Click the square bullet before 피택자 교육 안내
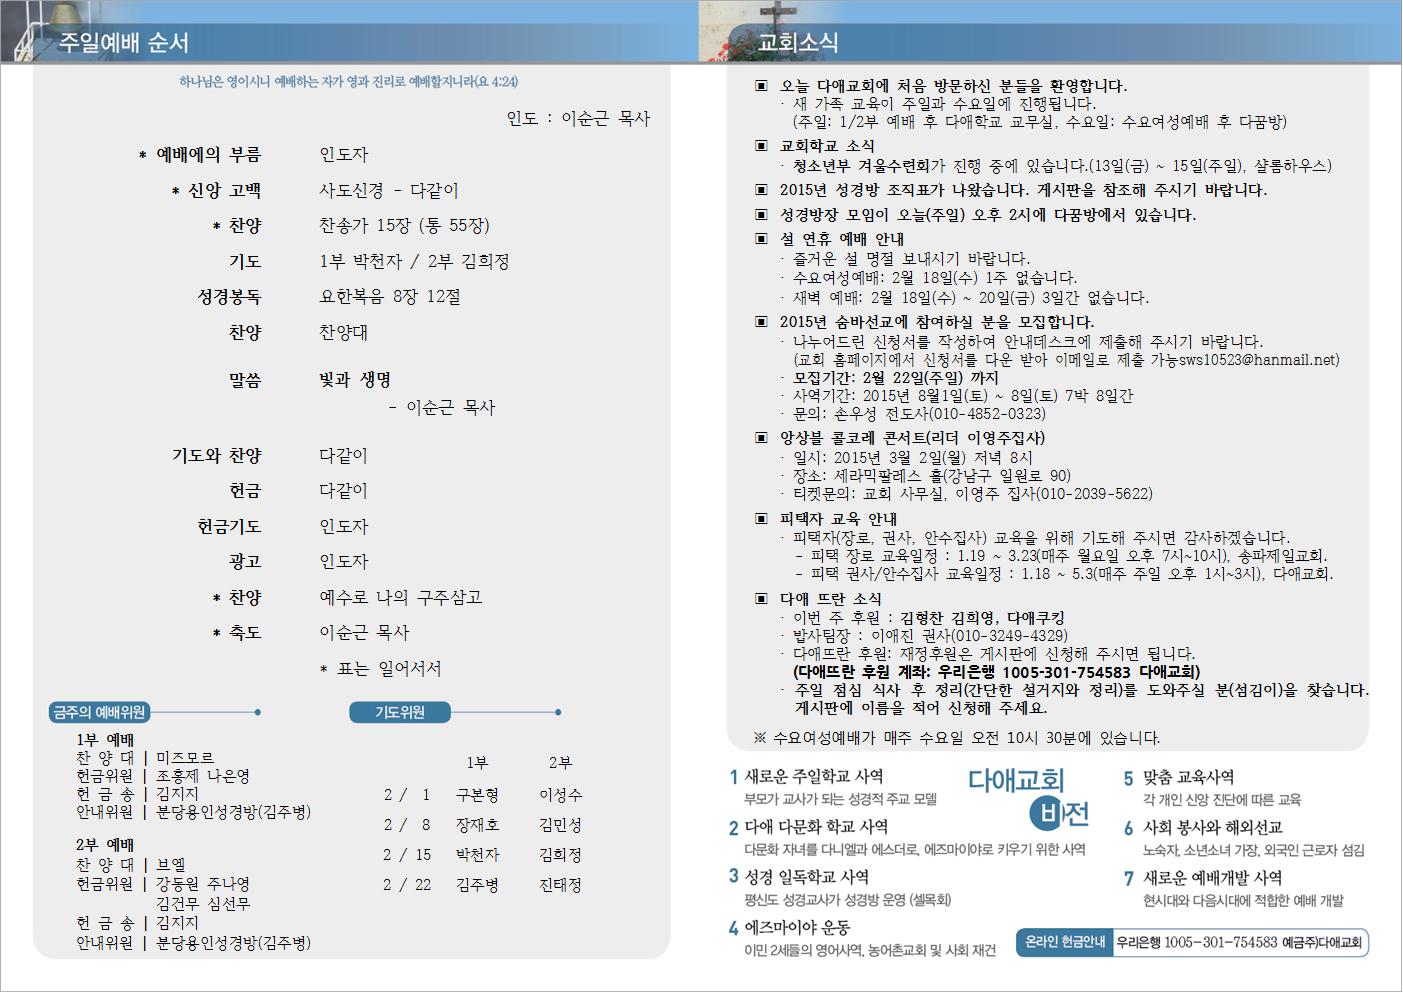1403x992 pixels. pyautogui.click(x=762, y=519)
